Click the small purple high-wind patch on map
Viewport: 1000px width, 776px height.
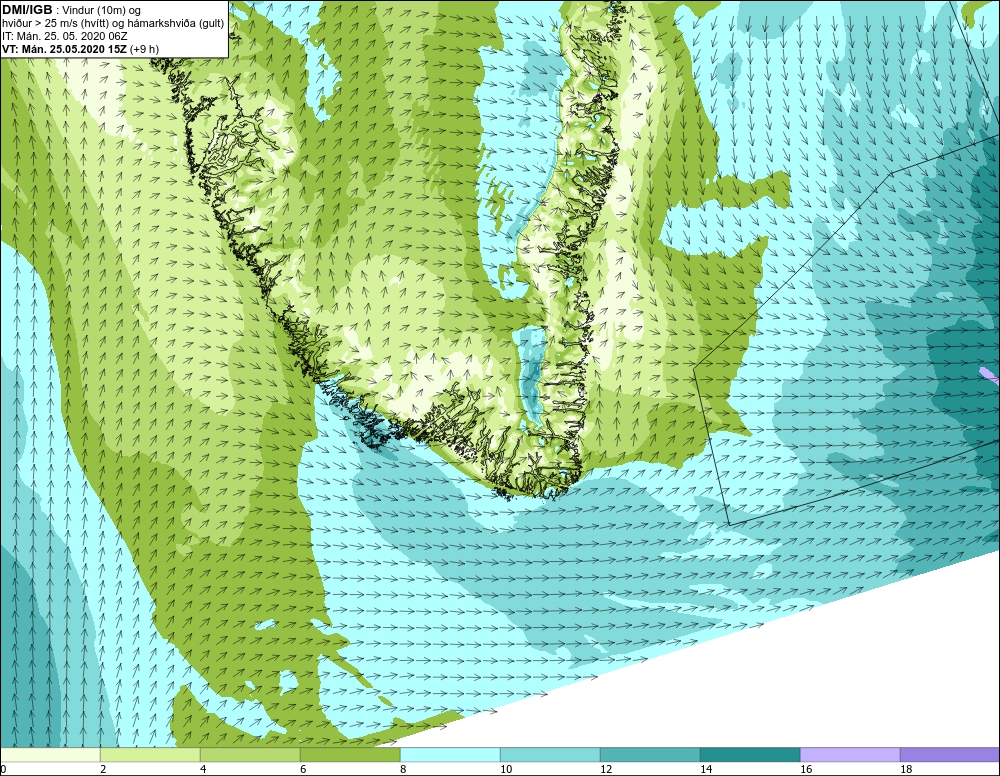989,376
